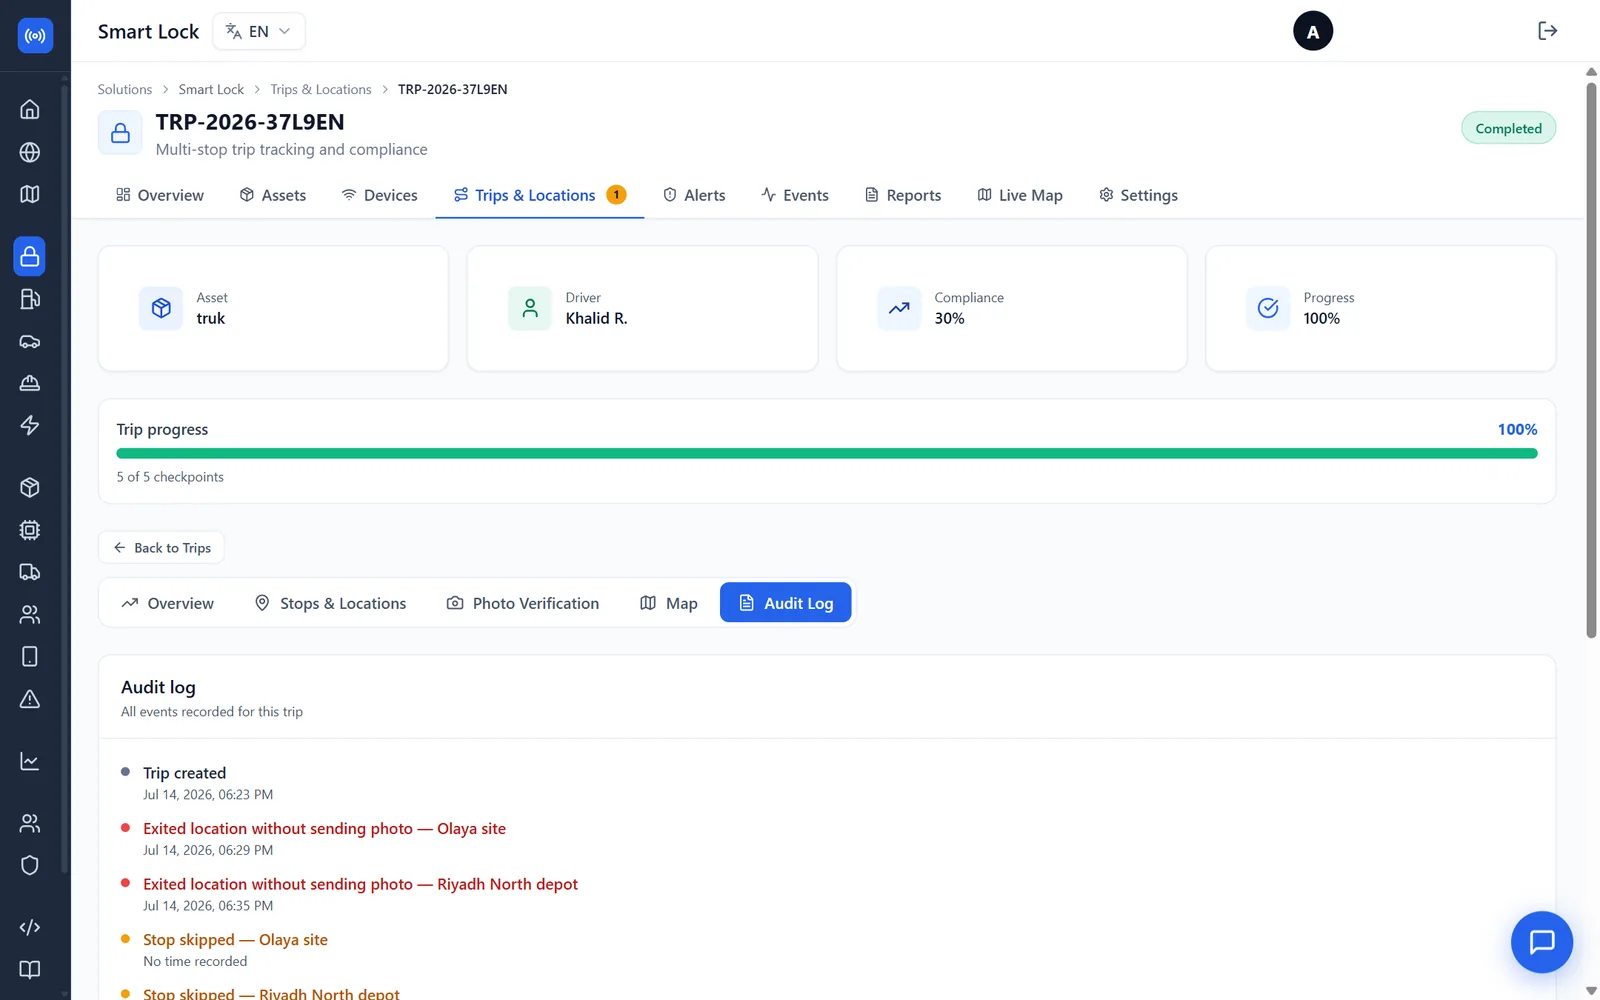This screenshot has height=1000, width=1600.
Task: Switch to the Assets tab
Action: click(x=273, y=195)
